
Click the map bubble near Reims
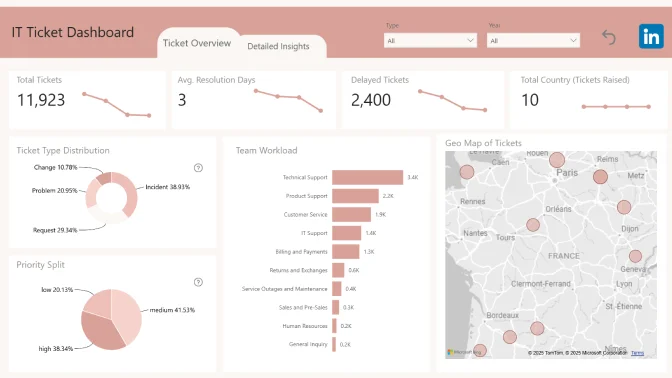[600, 177]
